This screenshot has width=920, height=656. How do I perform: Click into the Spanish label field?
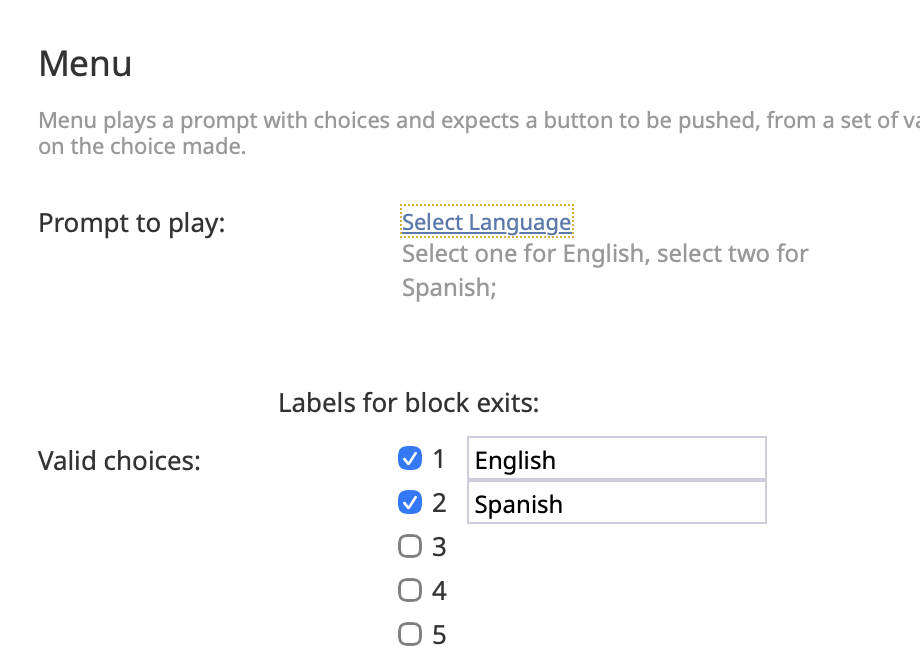pyautogui.click(x=616, y=504)
